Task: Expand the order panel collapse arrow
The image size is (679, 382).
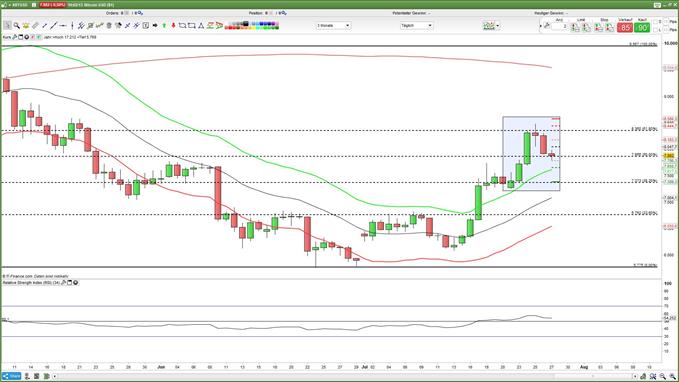Action: (540, 26)
